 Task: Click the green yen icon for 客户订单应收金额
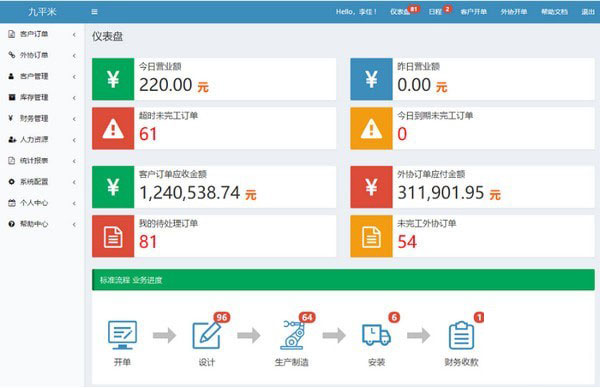[x=113, y=187]
